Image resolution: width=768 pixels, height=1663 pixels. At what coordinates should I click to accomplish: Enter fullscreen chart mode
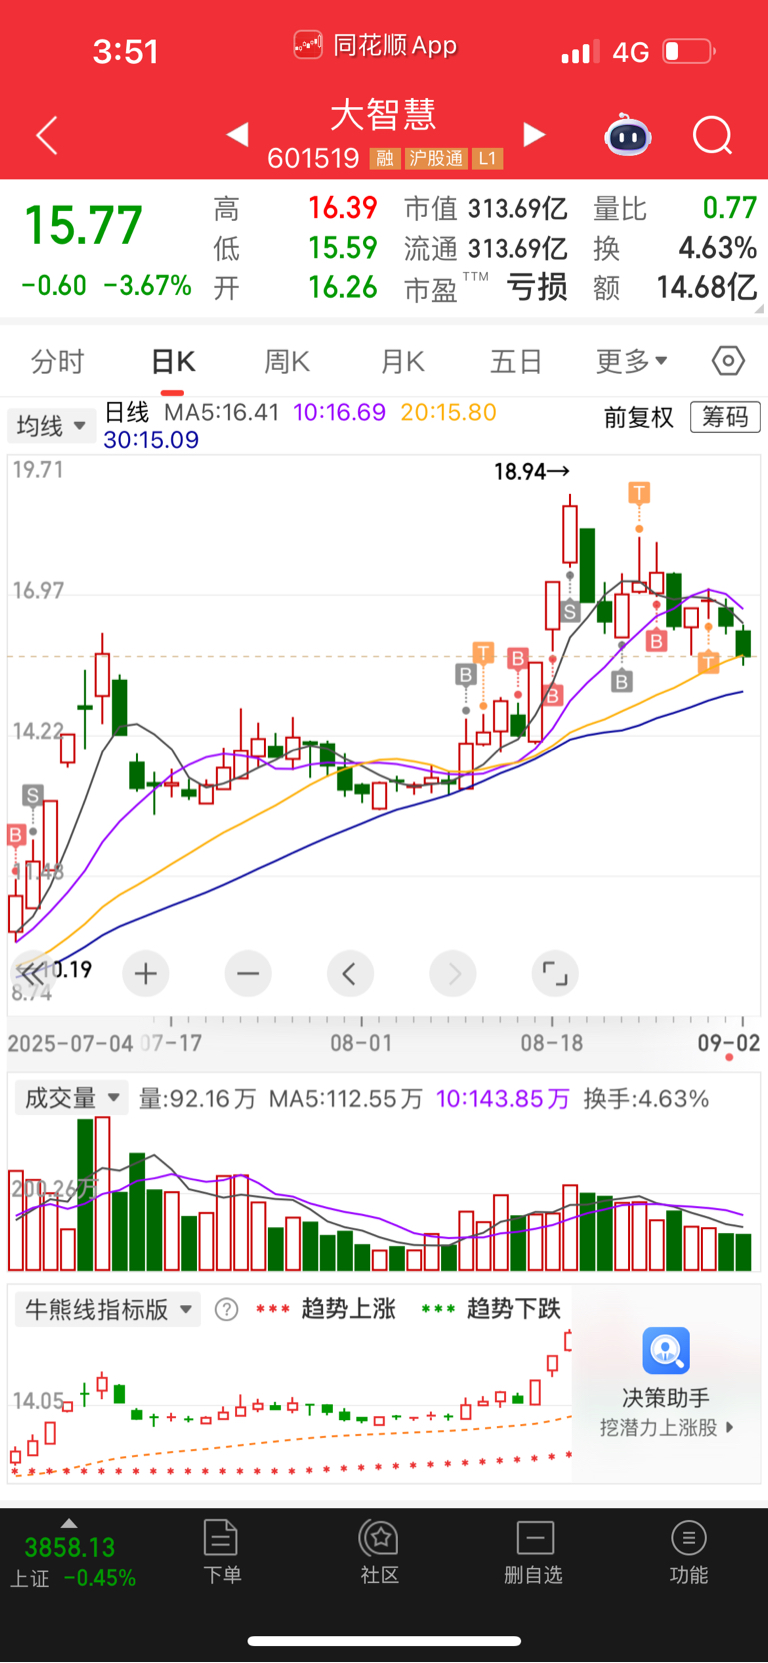click(555, 973)
